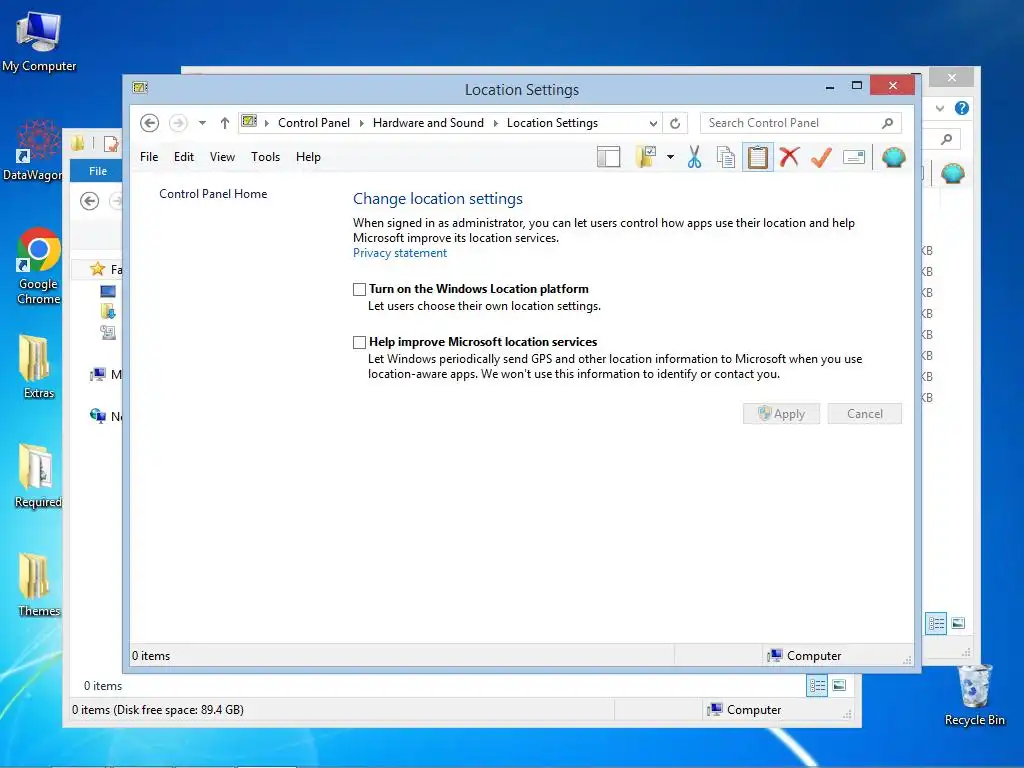Select the DataWagon desktop shortcut
This screenshot has height=768, width=1024.
33,150
